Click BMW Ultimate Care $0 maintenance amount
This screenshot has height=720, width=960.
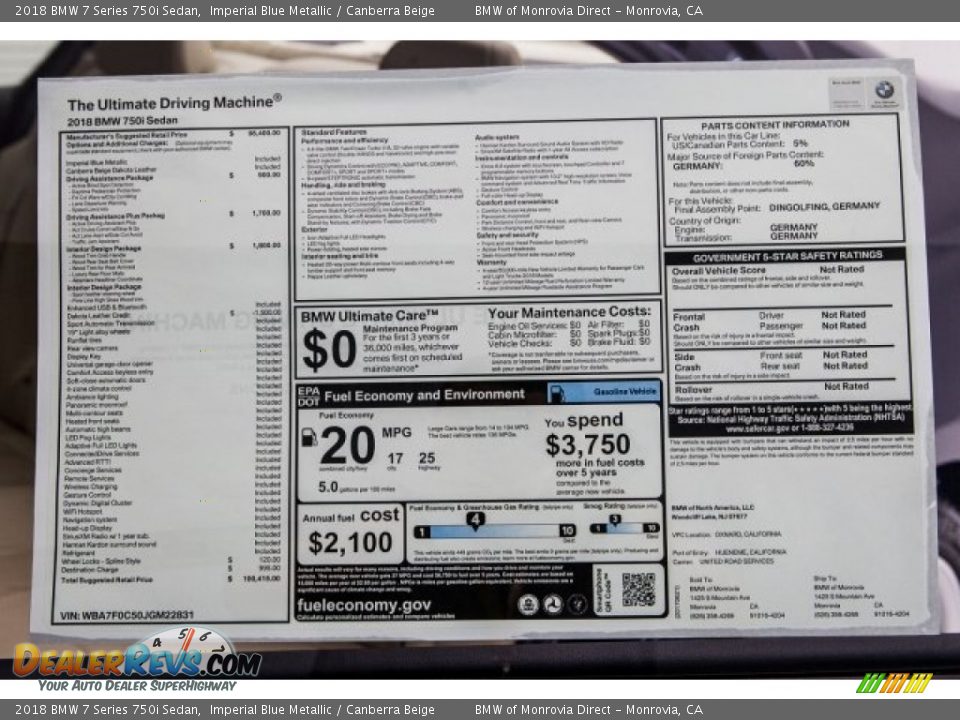point(329,350)
